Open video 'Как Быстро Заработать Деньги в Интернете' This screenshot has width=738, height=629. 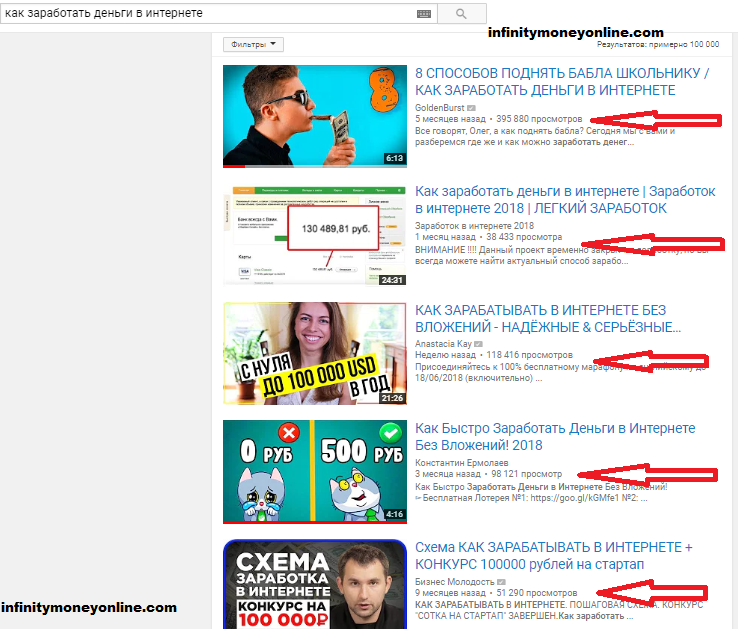pos(555,436)
